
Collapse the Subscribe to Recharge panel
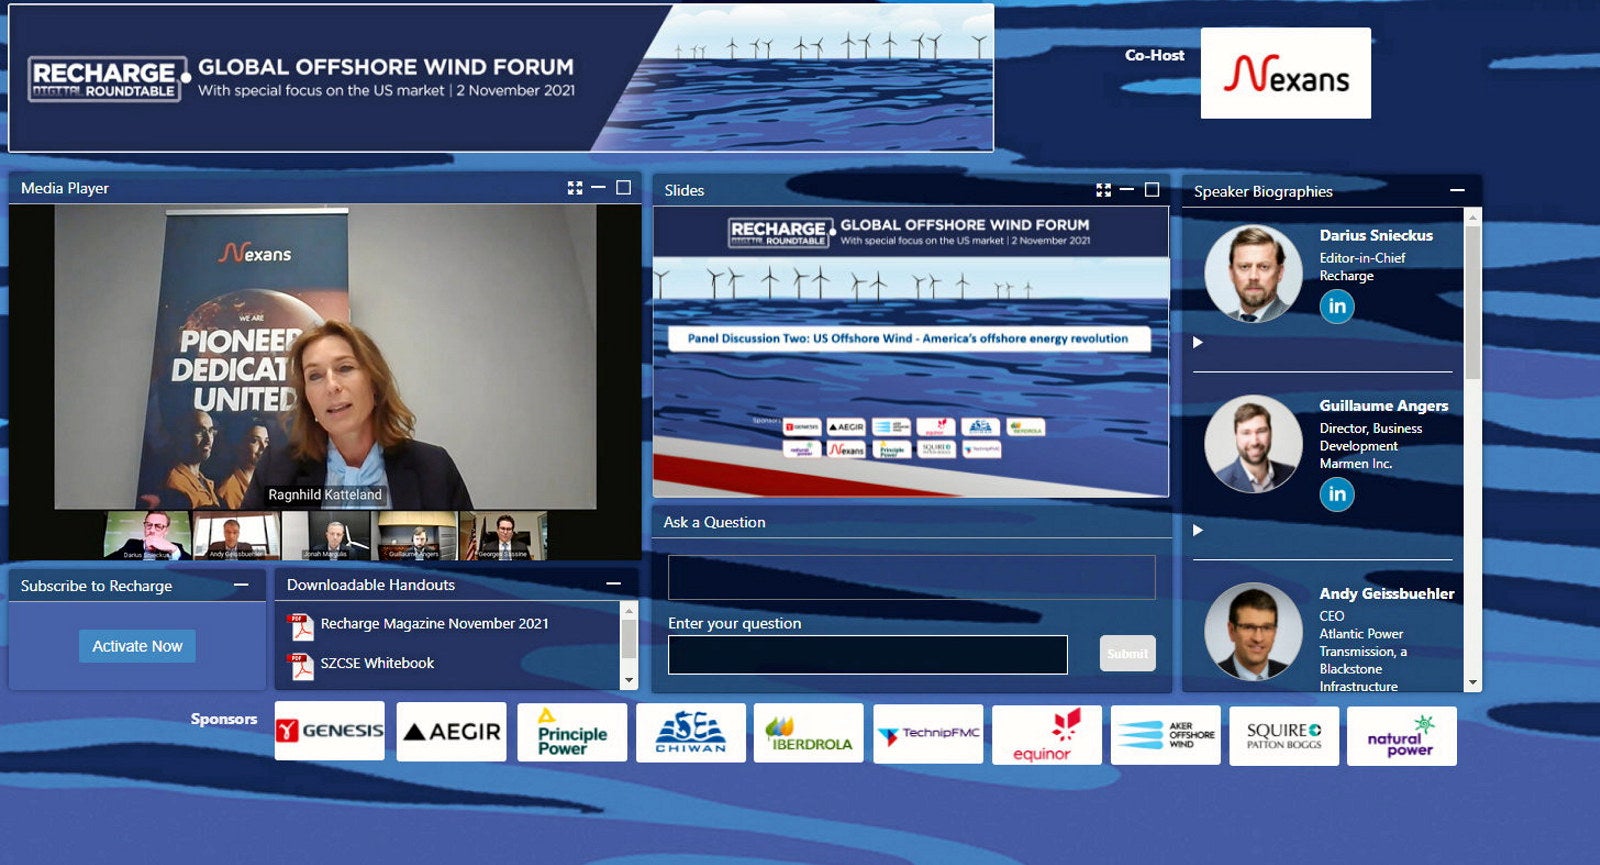coord(241,585)
